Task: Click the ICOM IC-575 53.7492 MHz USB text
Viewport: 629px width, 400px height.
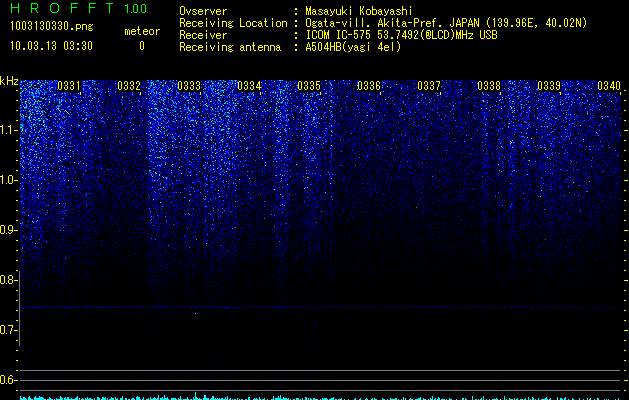Action: click(x=401, y=35)
